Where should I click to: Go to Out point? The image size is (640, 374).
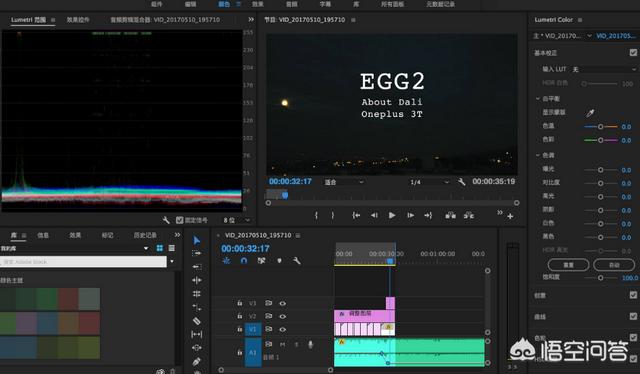point(428,215)
